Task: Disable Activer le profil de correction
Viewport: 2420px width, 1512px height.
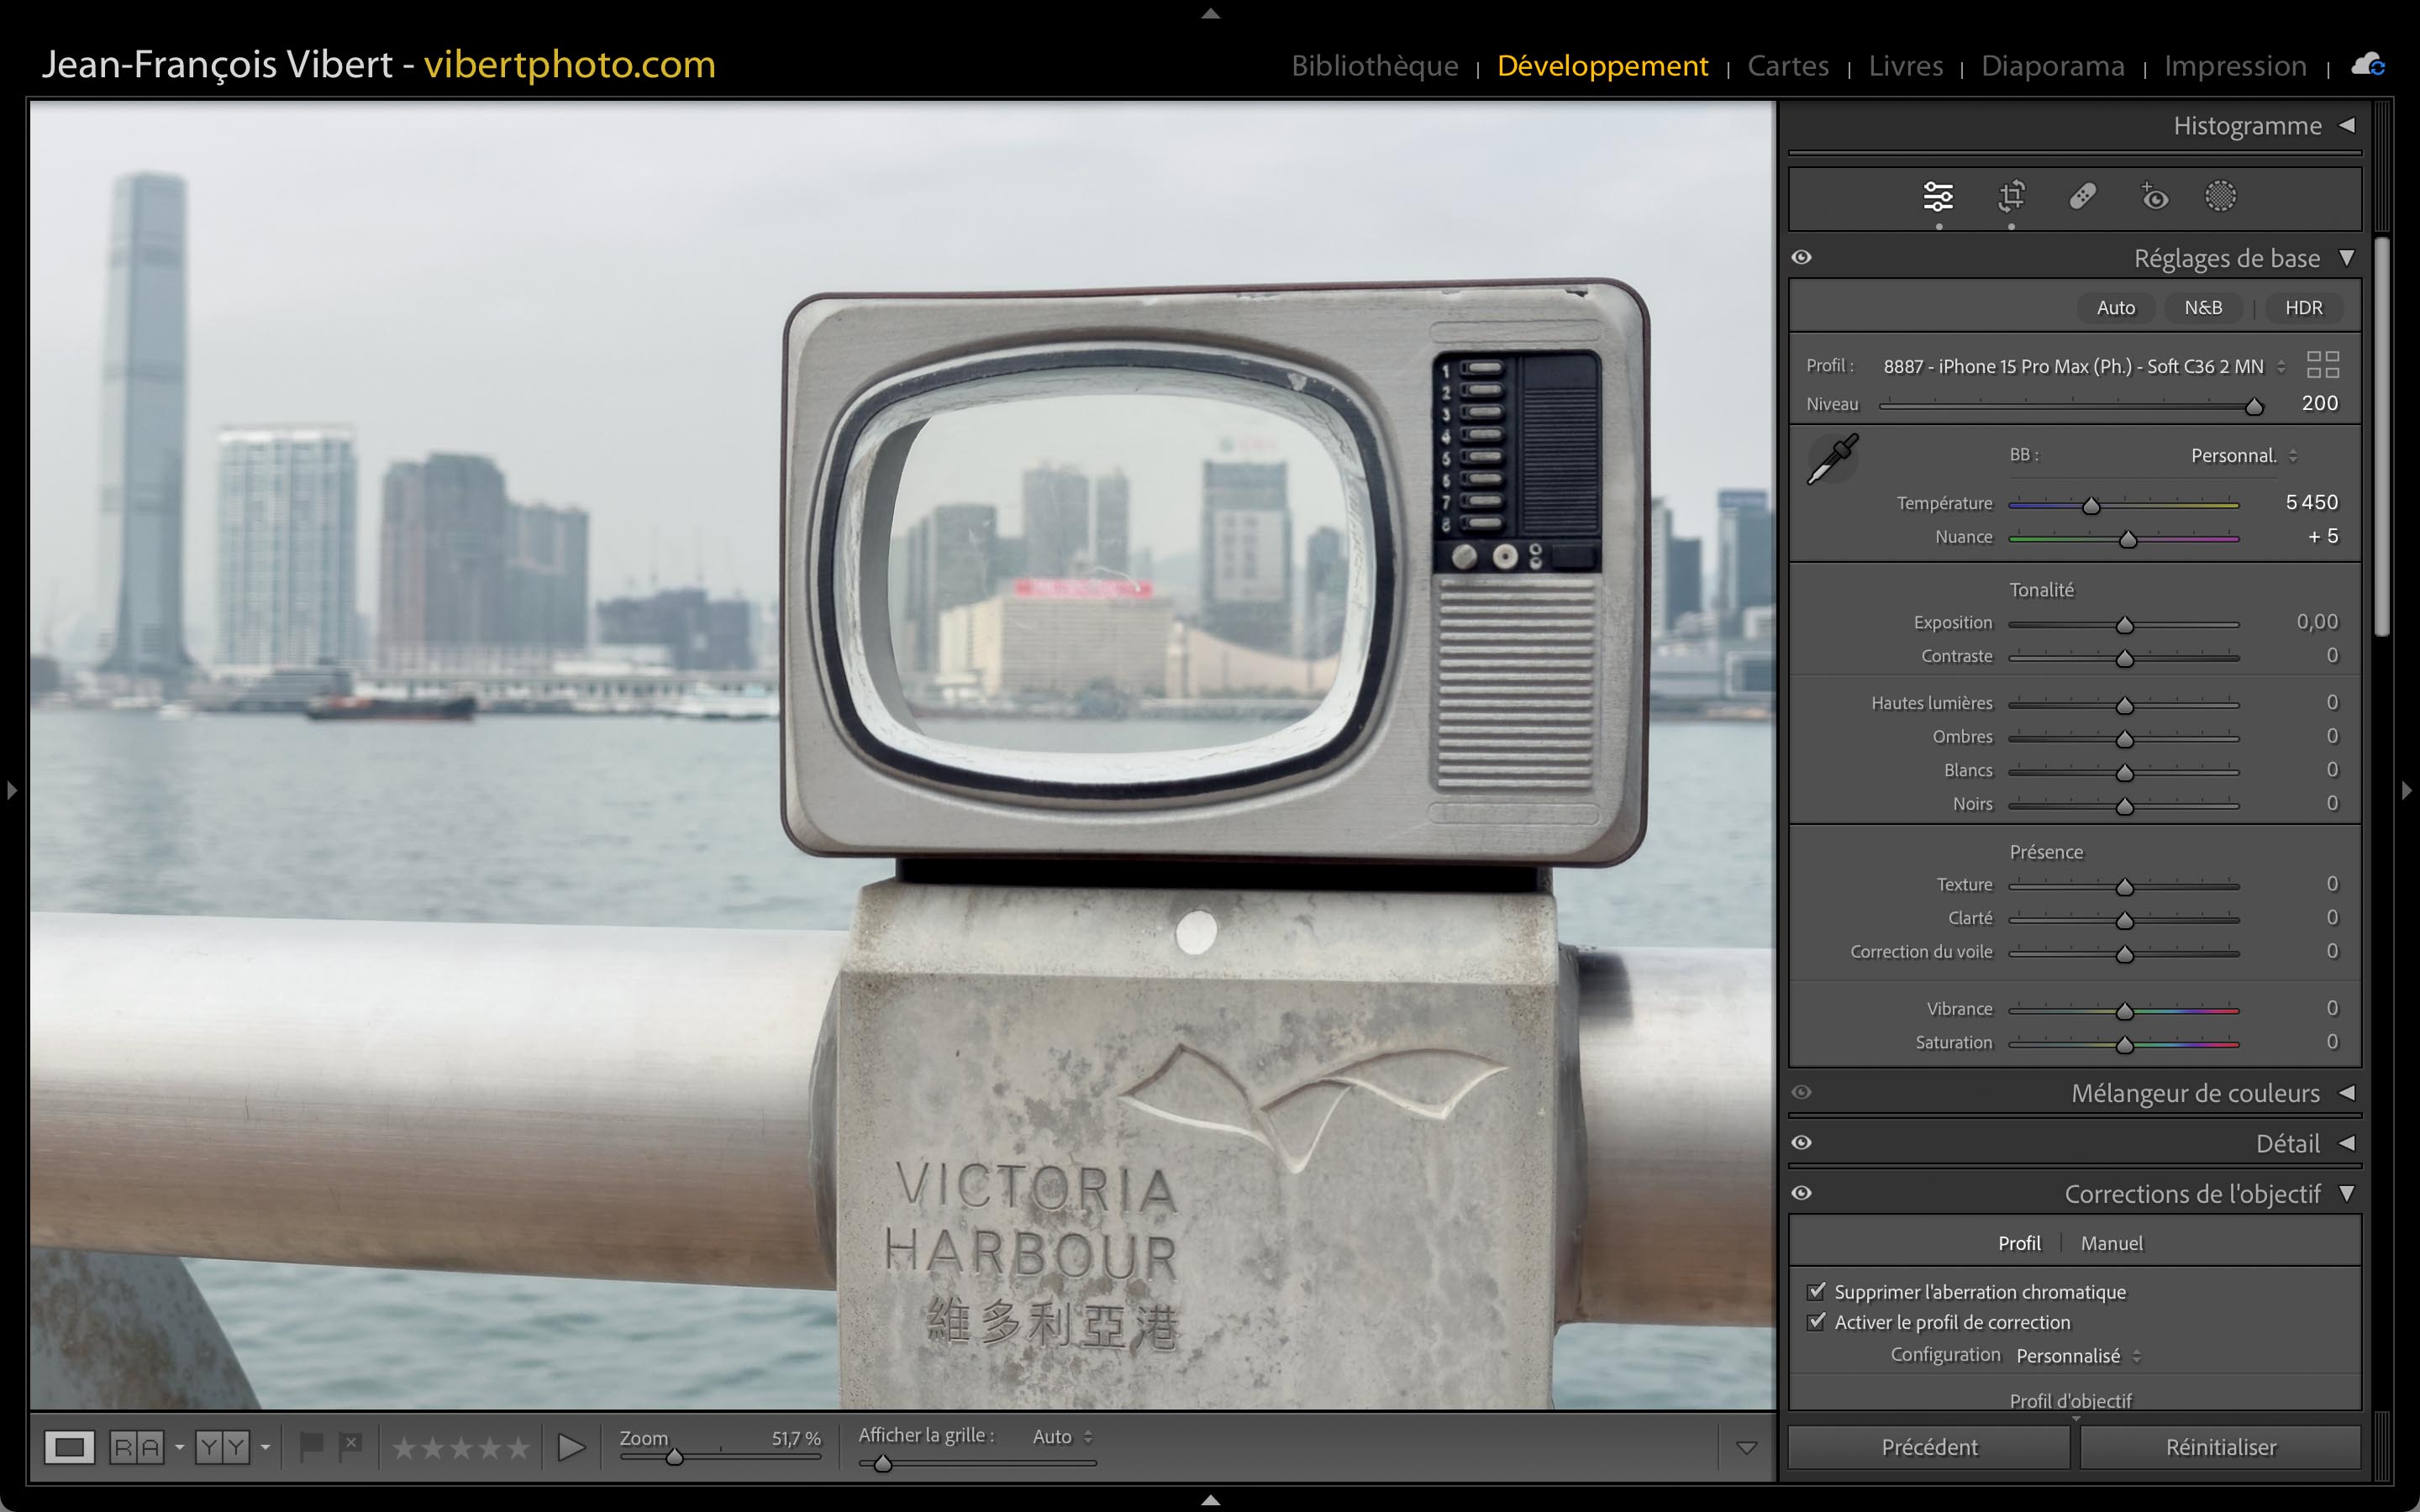Action: click(x=1817, y=1322)
